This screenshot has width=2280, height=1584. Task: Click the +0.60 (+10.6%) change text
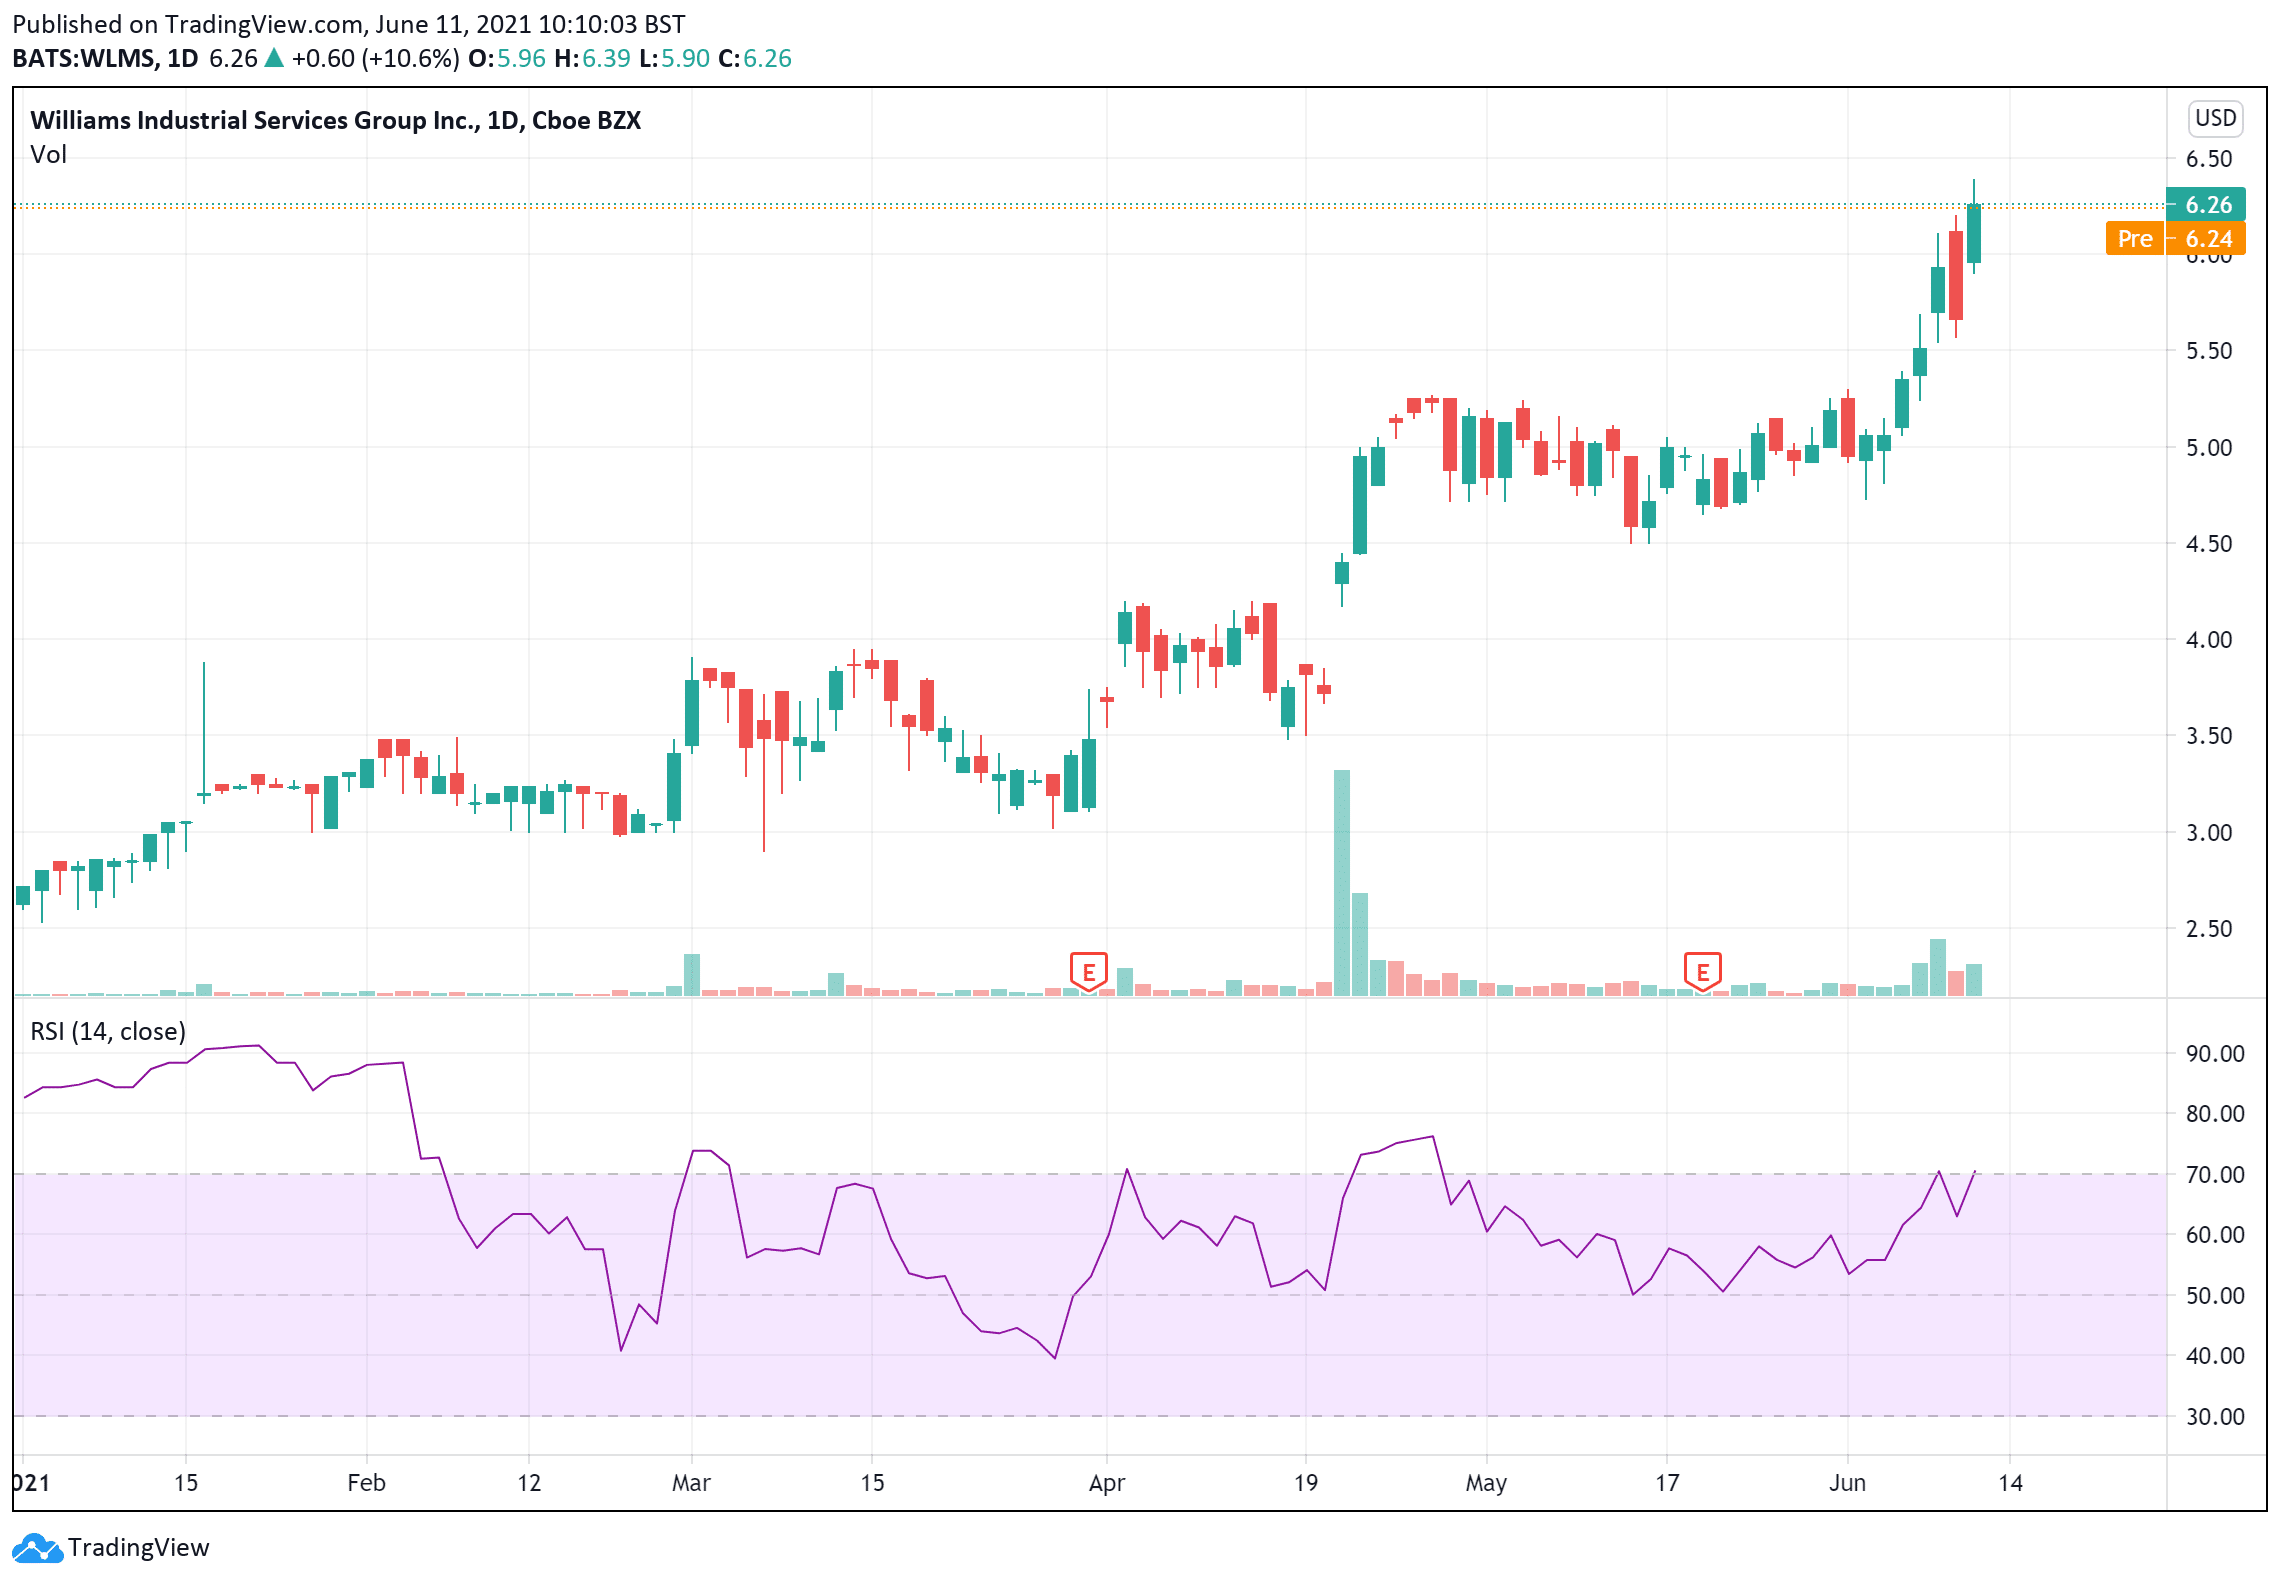375,58
